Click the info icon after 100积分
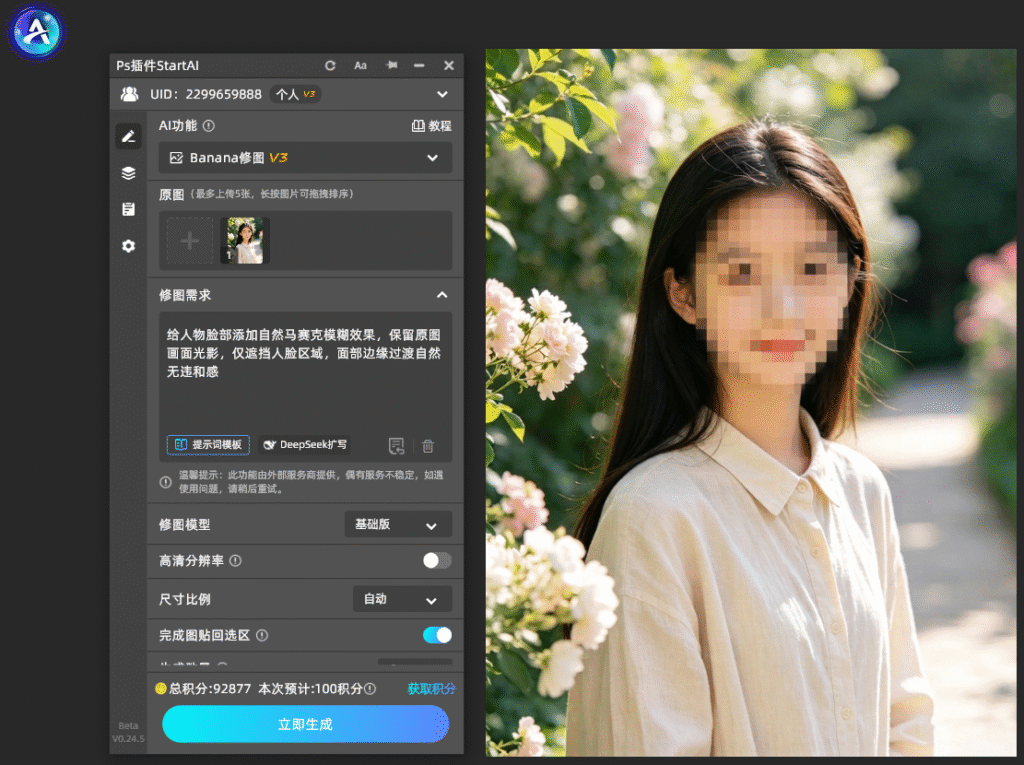 pyautogui.click(x=370, y=689)
